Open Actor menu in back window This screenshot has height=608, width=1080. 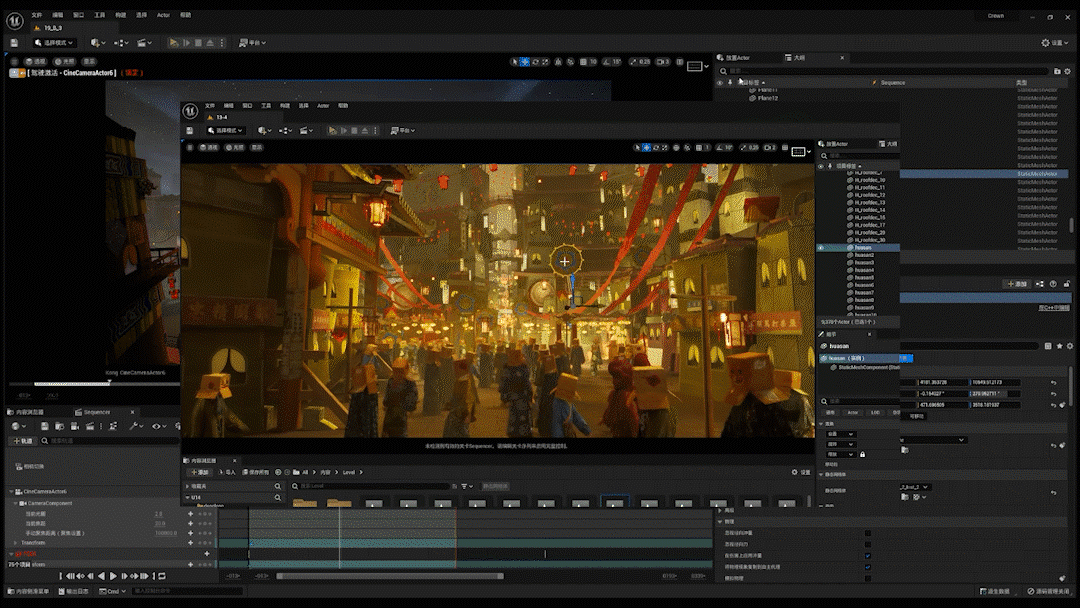163,14
